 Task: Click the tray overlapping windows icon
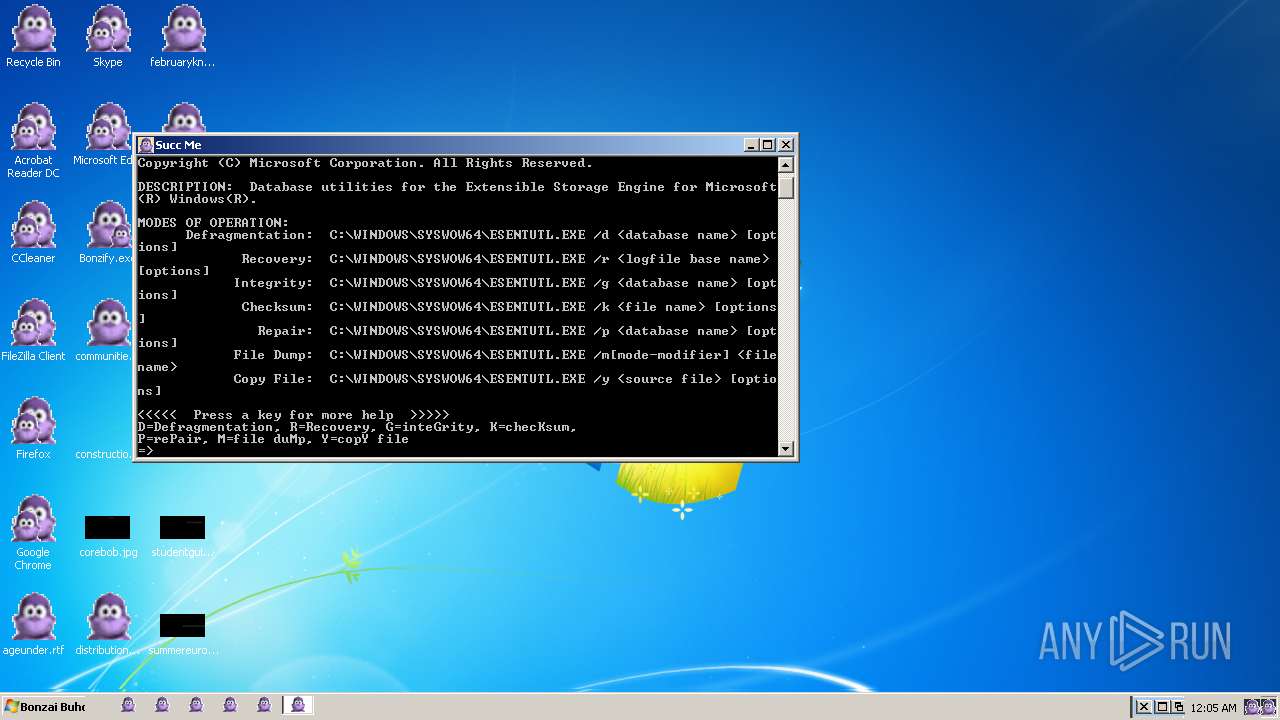(1177, 707)
